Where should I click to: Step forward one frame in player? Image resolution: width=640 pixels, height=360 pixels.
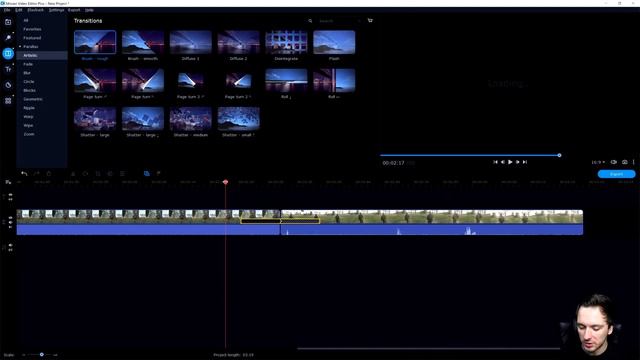pyautogui.click(x=518, y=162)
